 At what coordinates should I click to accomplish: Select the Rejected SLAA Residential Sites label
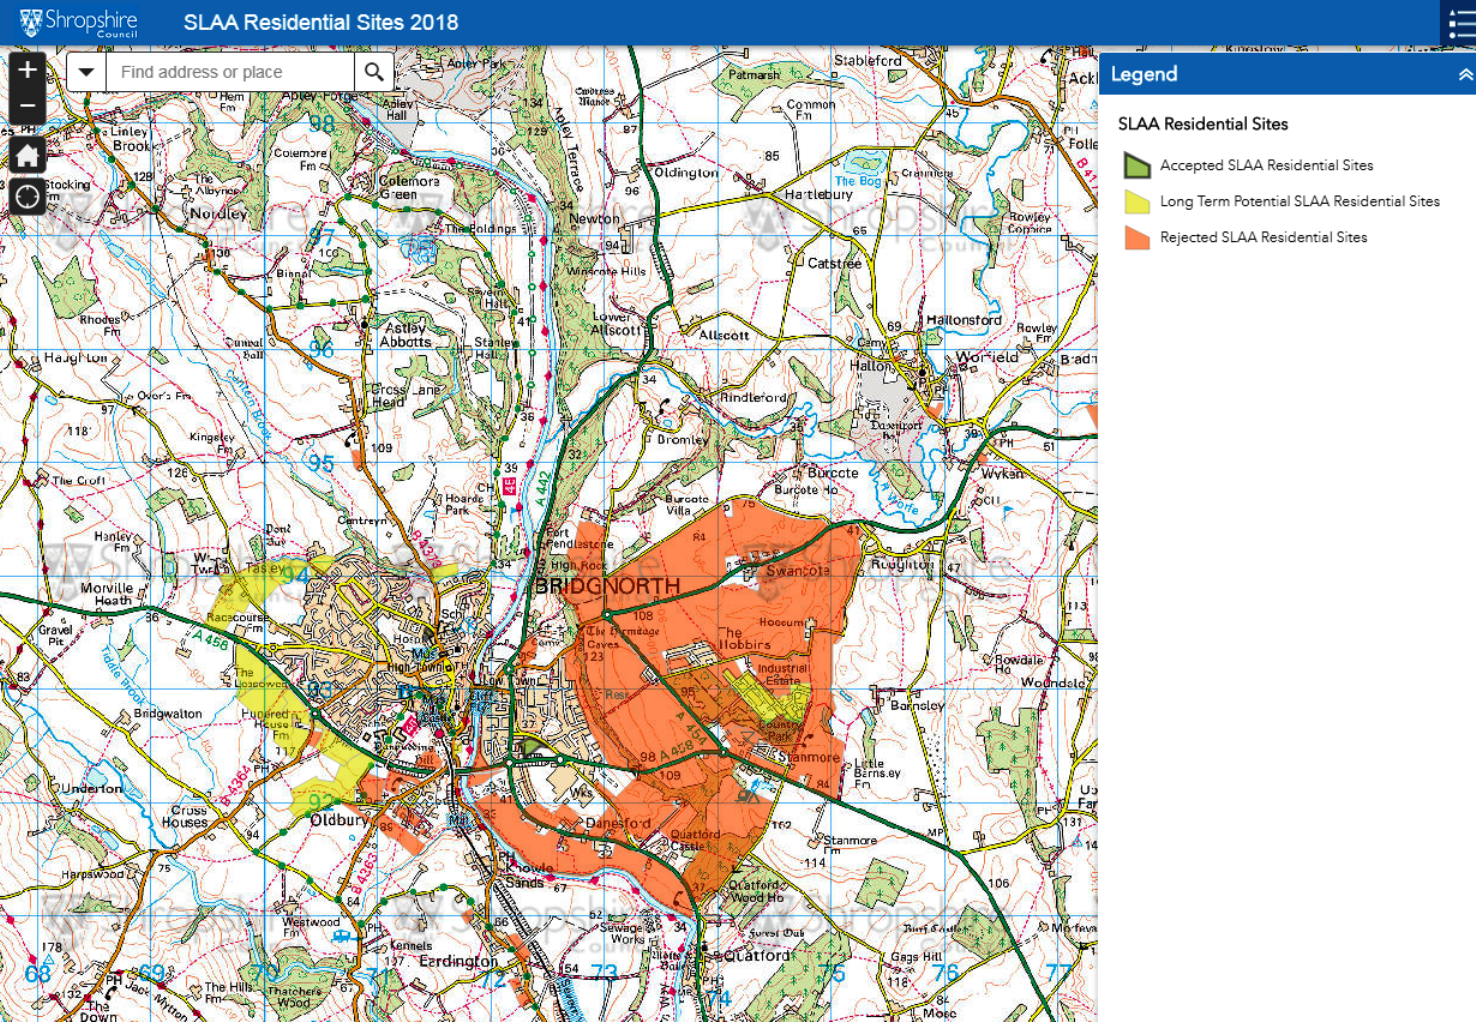pyautogui.click(x=1263, y=238)
